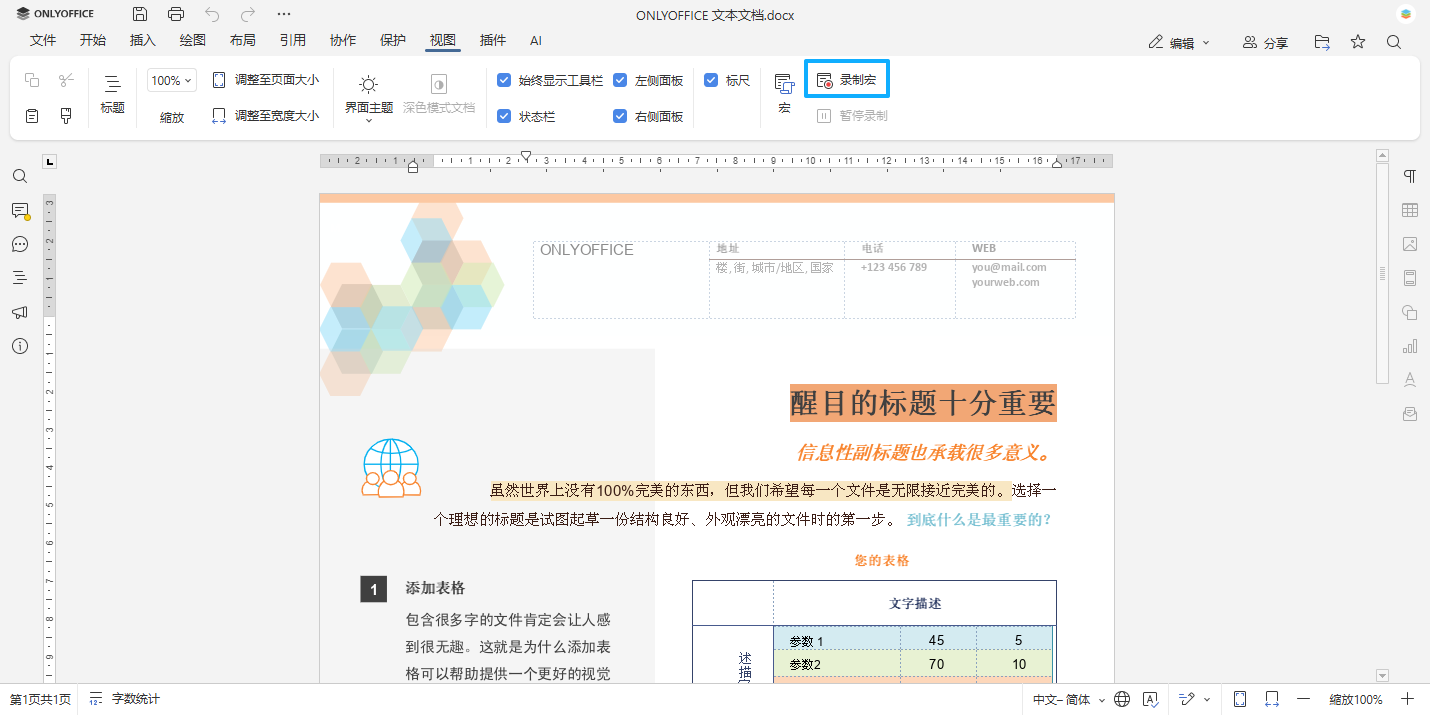Image resolution: width=1430 pixels, height=715 pixels.
Task: Enable the 标尺 (Ruler) checkbox
Action: click(709, 81)
